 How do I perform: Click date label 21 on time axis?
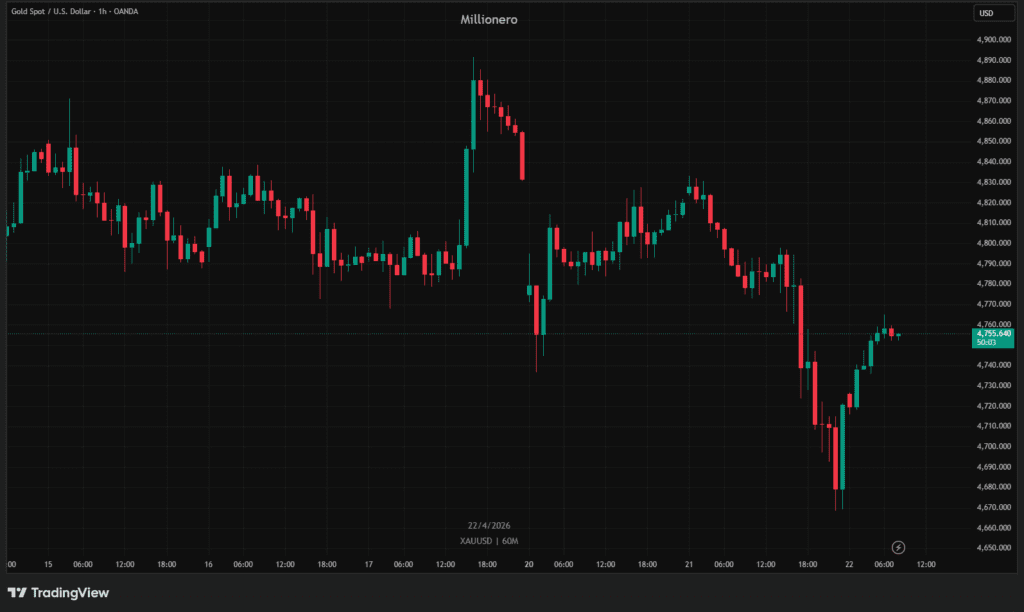click(x=689, y=564)
